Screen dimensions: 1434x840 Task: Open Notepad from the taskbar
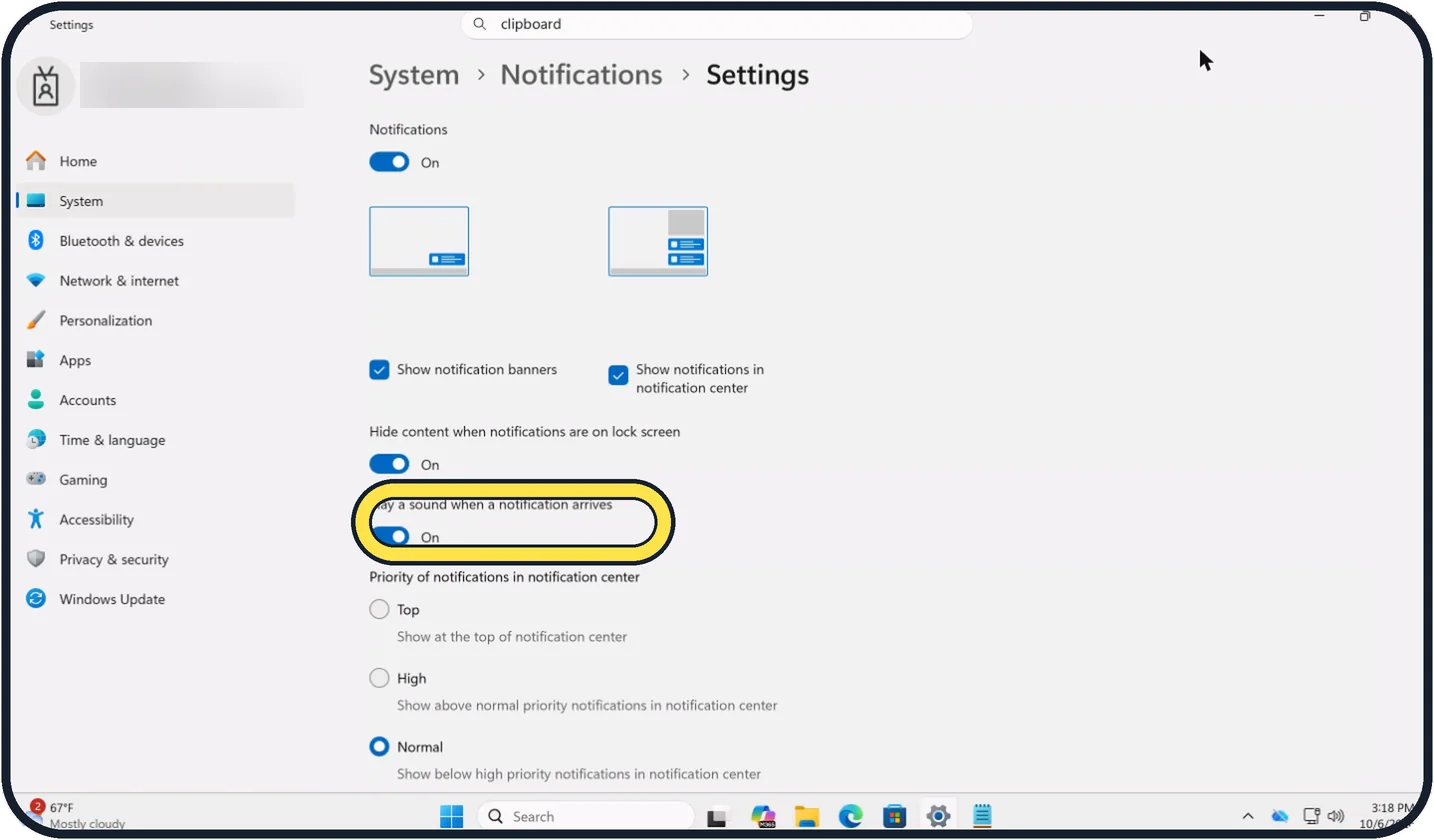click(x=982, y=817)
